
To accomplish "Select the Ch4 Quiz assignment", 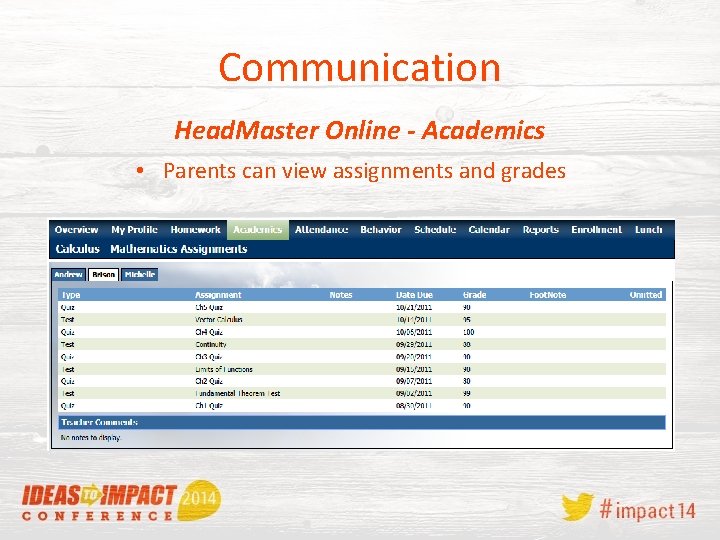I will click(362, 332).
